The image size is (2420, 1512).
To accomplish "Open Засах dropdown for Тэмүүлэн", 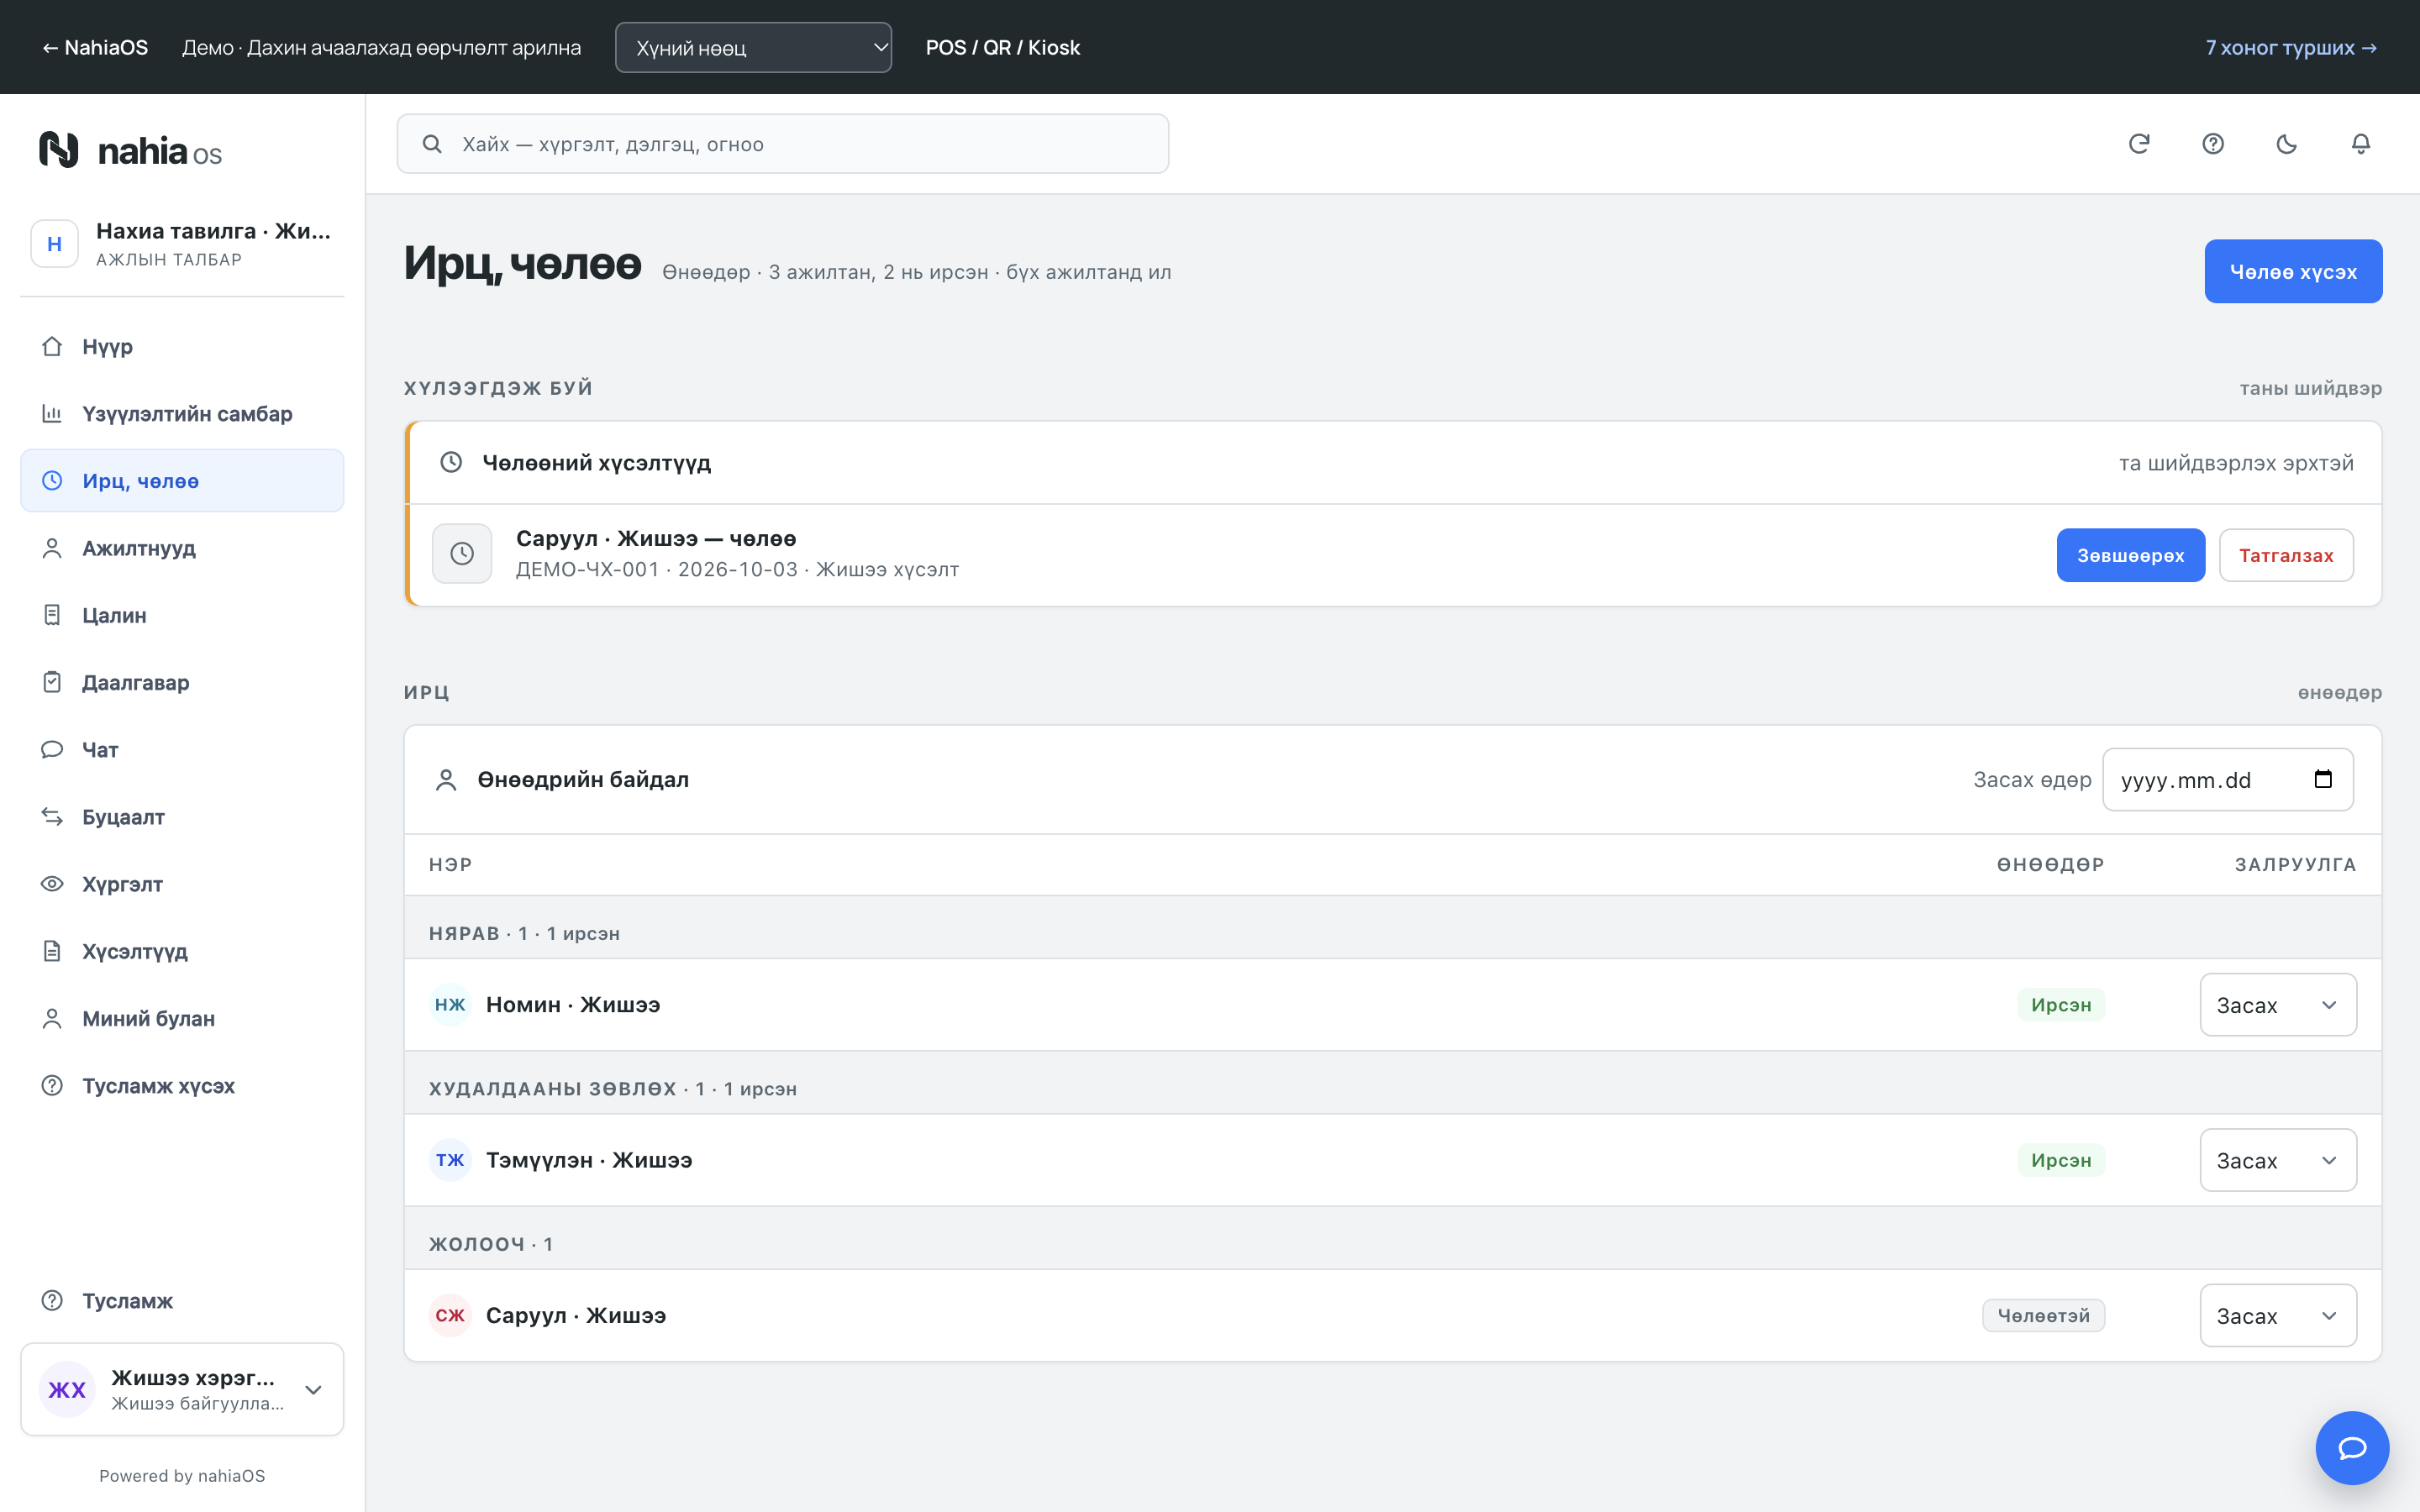I will click(2278, 1160).
